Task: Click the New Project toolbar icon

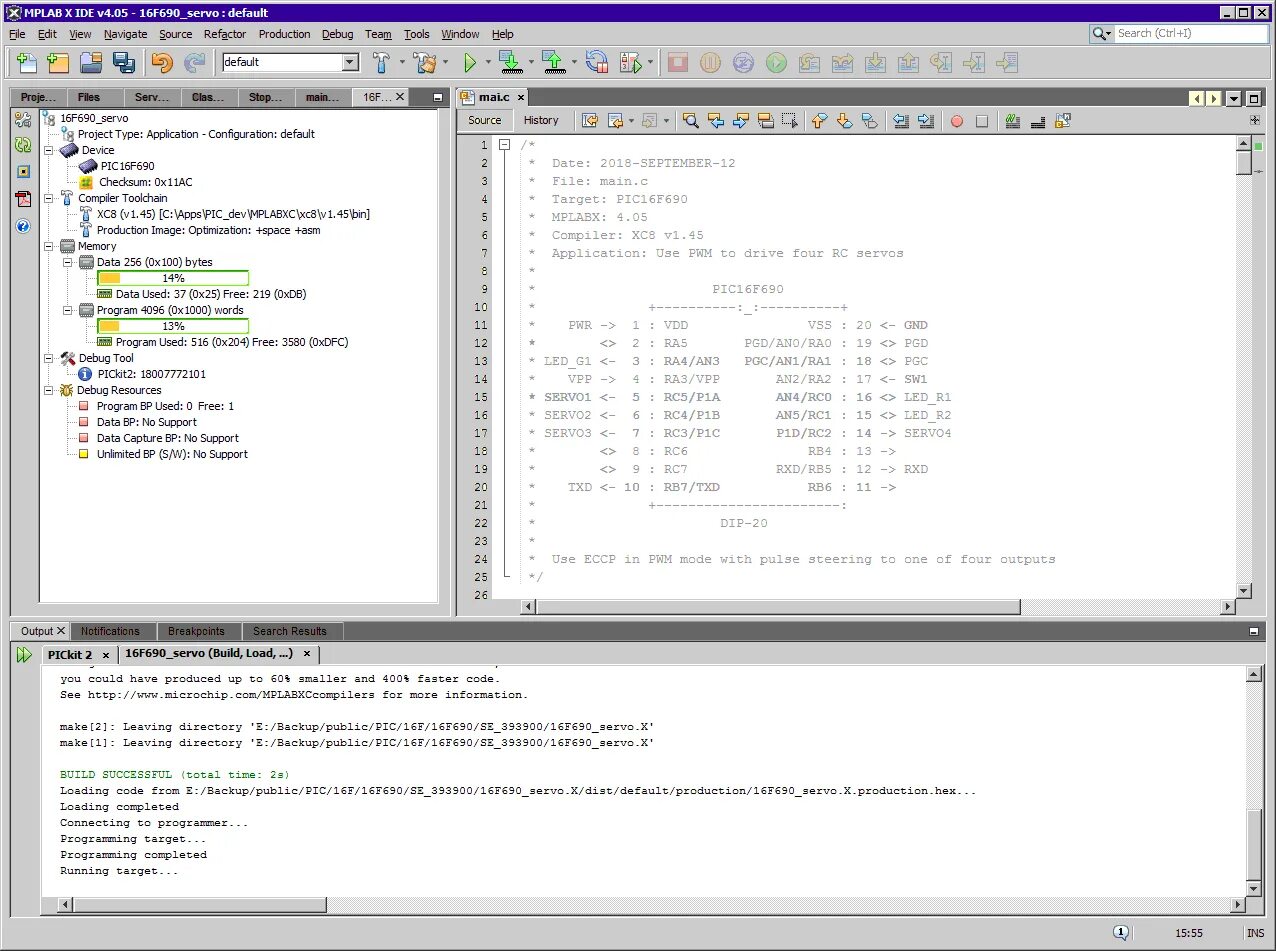Action: point(58,62)
